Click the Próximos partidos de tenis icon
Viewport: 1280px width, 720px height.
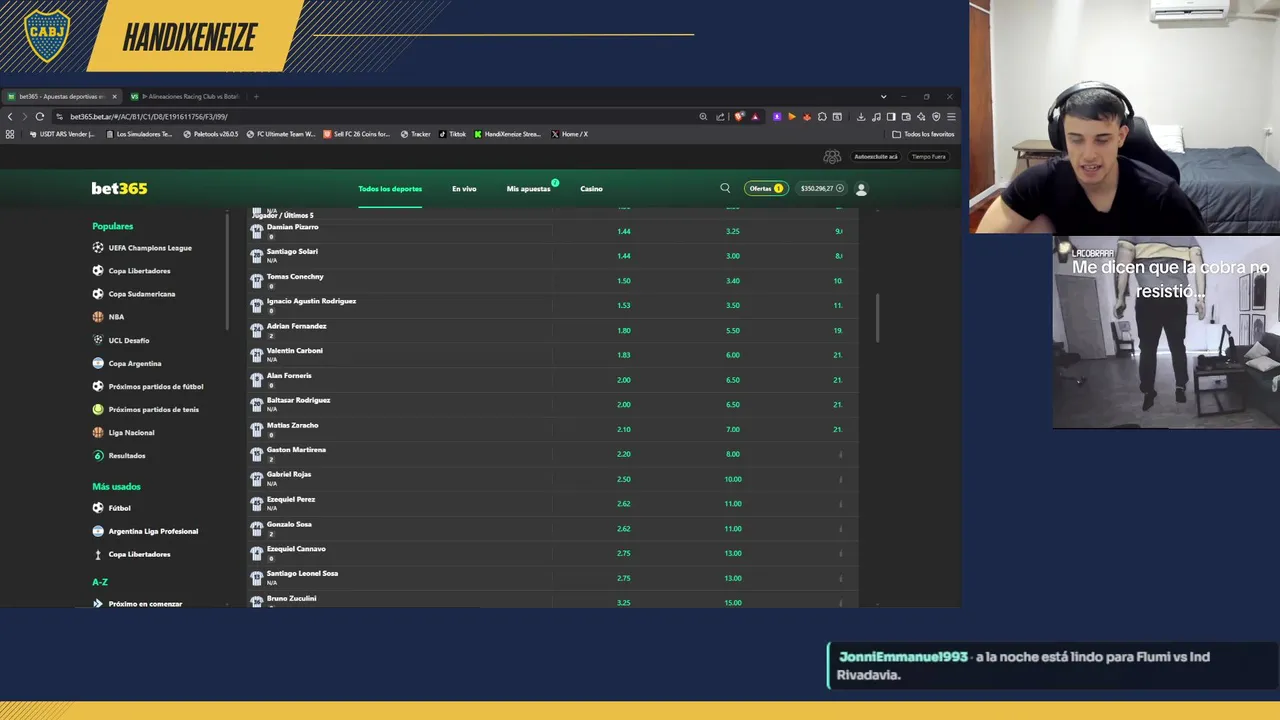(98, 409)
